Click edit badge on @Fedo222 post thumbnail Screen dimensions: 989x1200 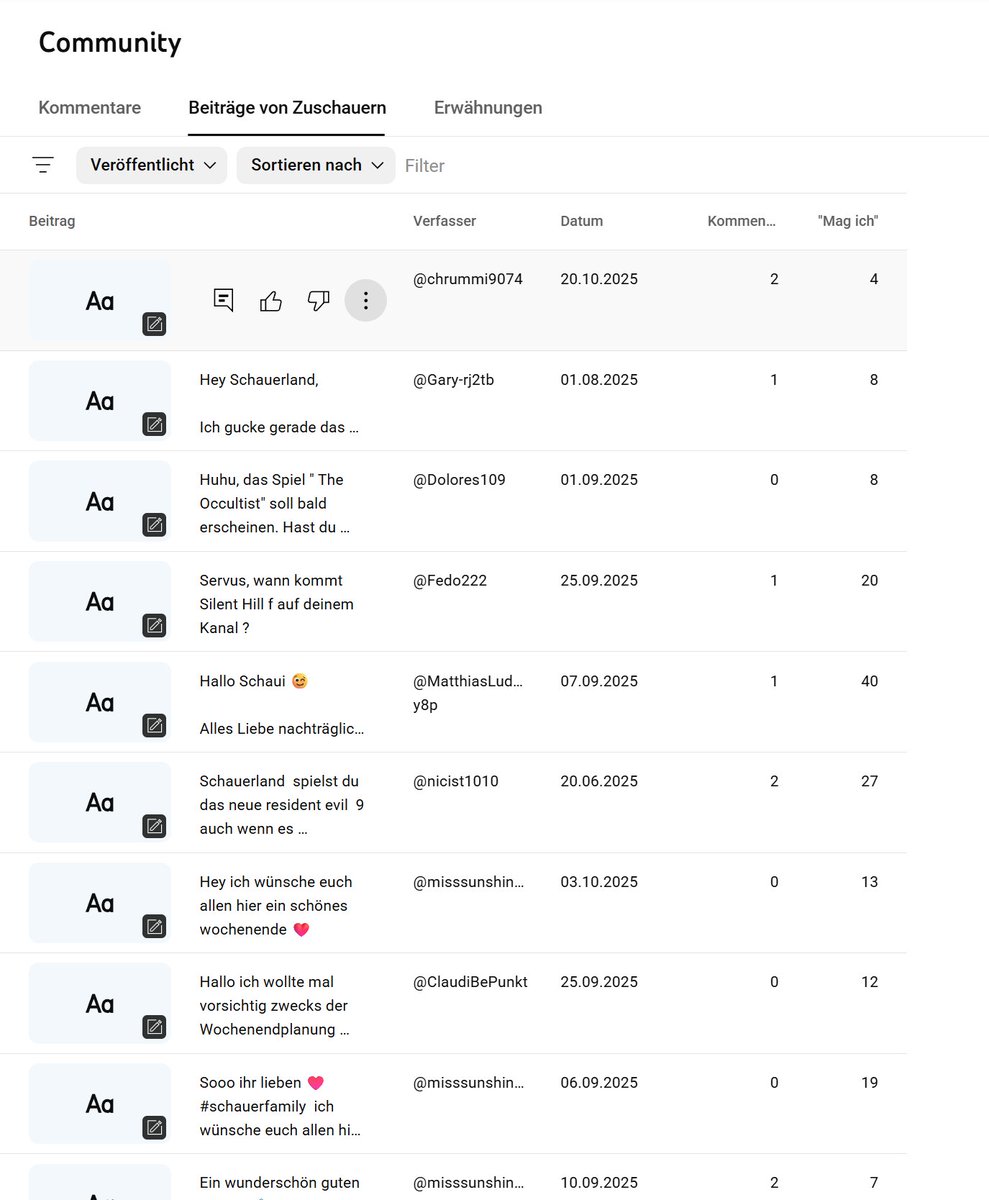tap(154, 625)
